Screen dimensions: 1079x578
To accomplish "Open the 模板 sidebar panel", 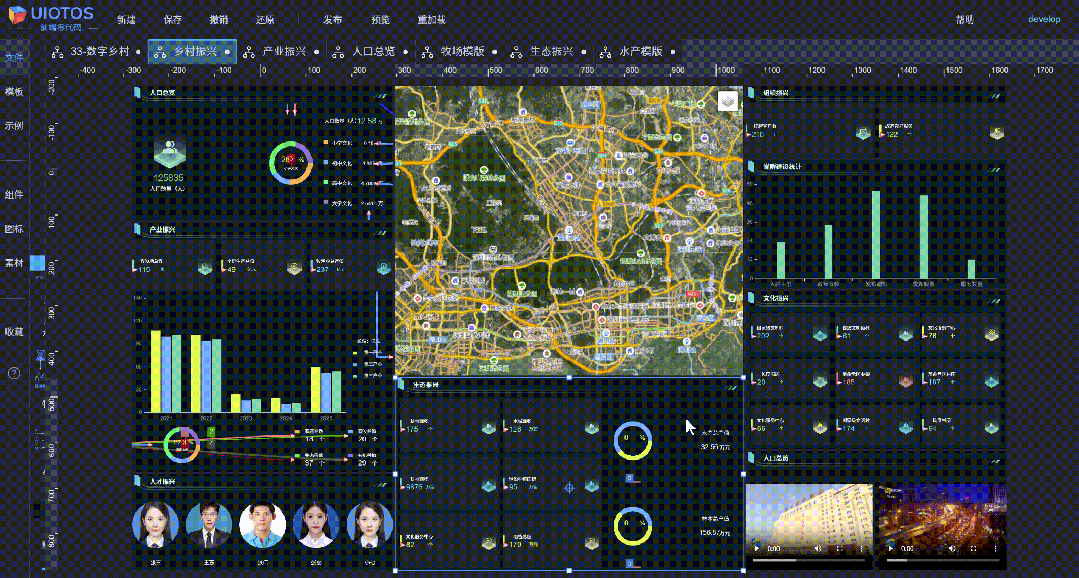I will point(14,92).
